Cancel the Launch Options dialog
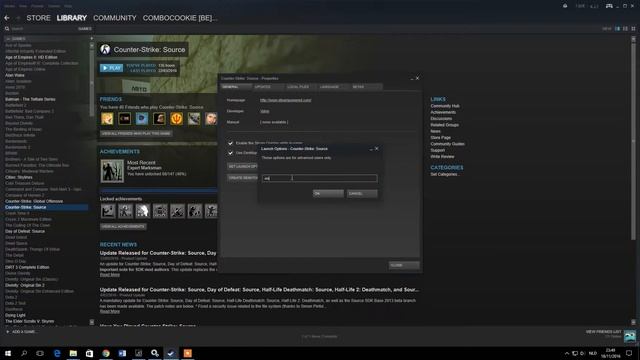Screen dimensions: 640x360 tap(362, 193)
